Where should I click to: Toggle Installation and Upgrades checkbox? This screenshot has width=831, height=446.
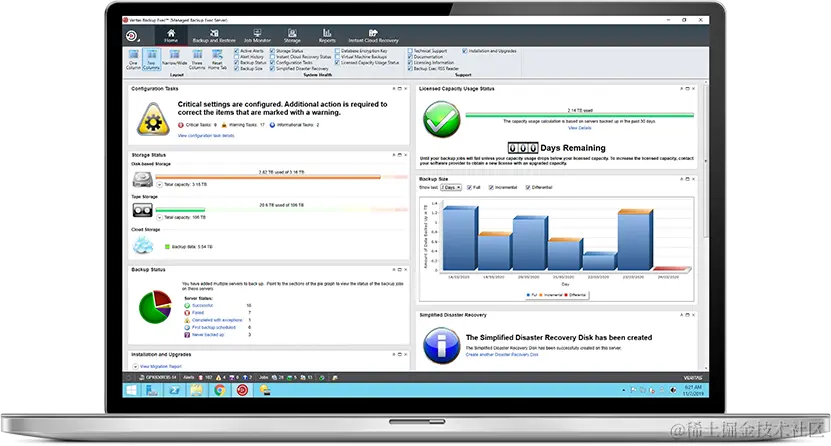coord(465,51)
